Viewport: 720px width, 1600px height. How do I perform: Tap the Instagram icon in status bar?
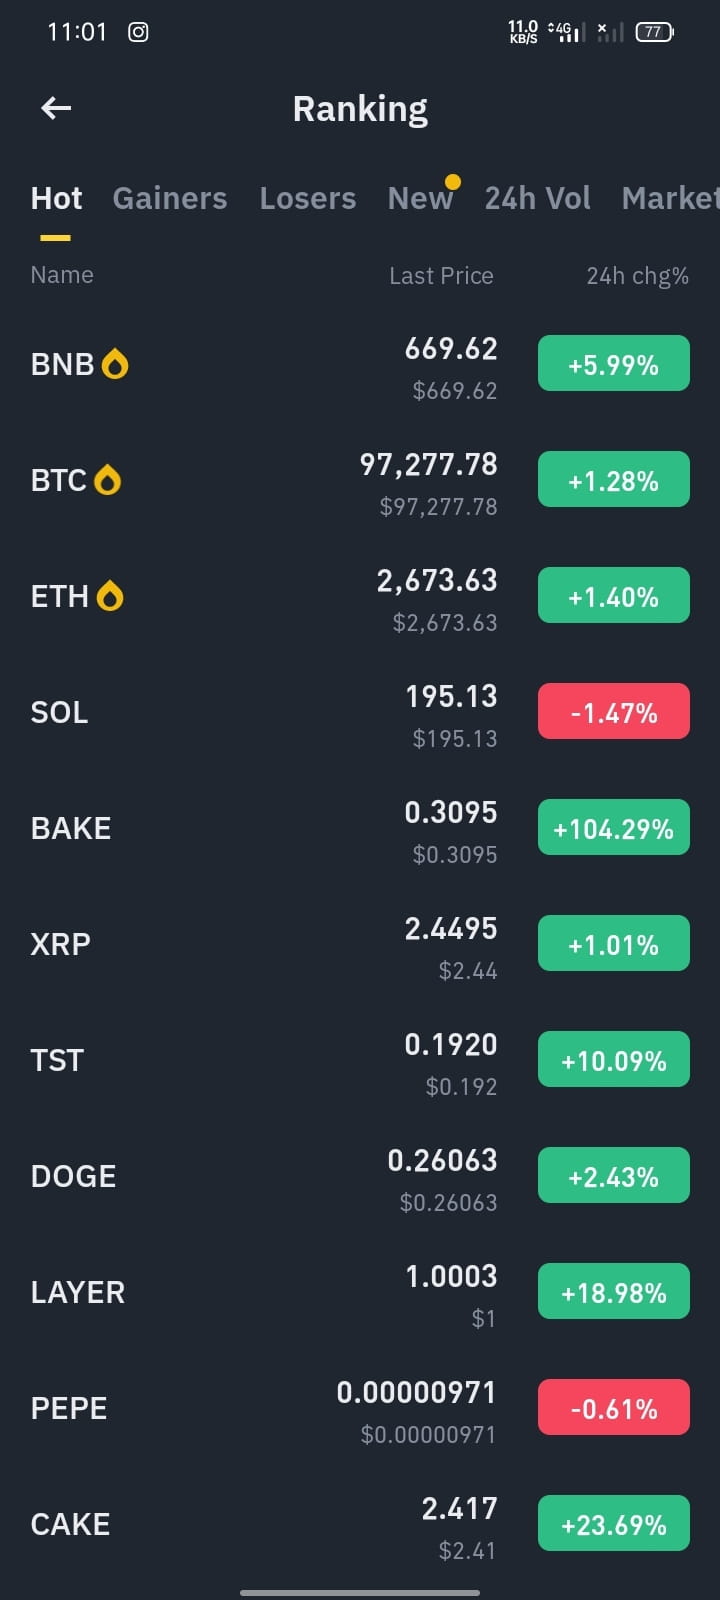pos(139,32)
